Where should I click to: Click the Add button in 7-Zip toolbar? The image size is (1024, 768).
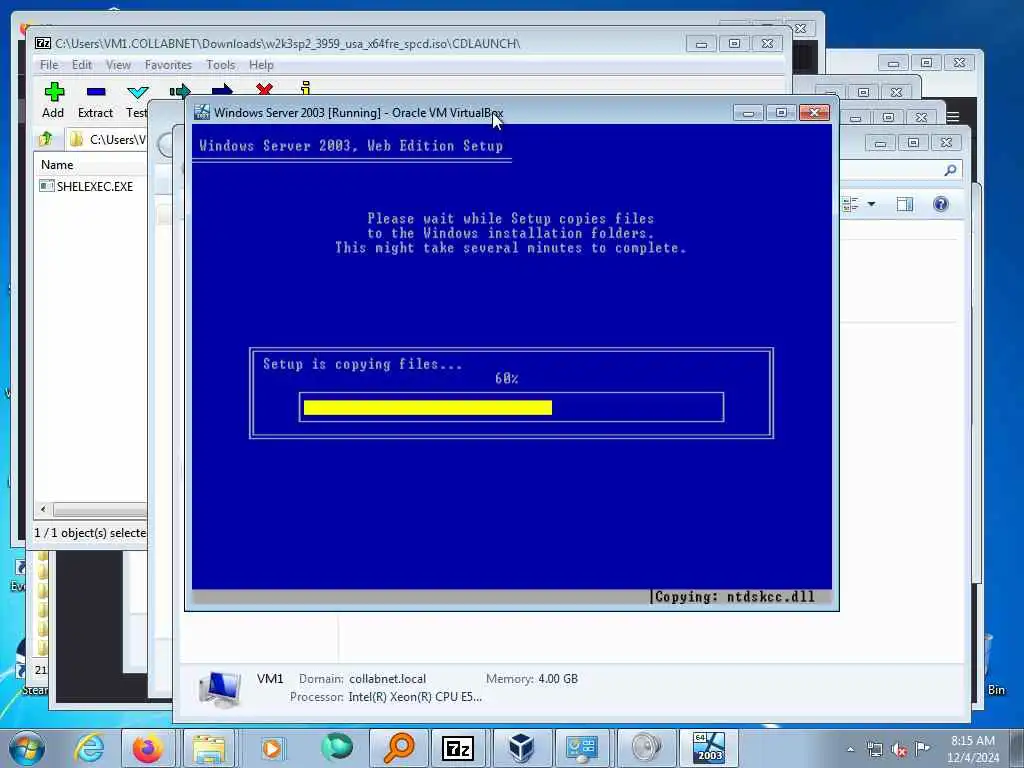tap(54, 99)
